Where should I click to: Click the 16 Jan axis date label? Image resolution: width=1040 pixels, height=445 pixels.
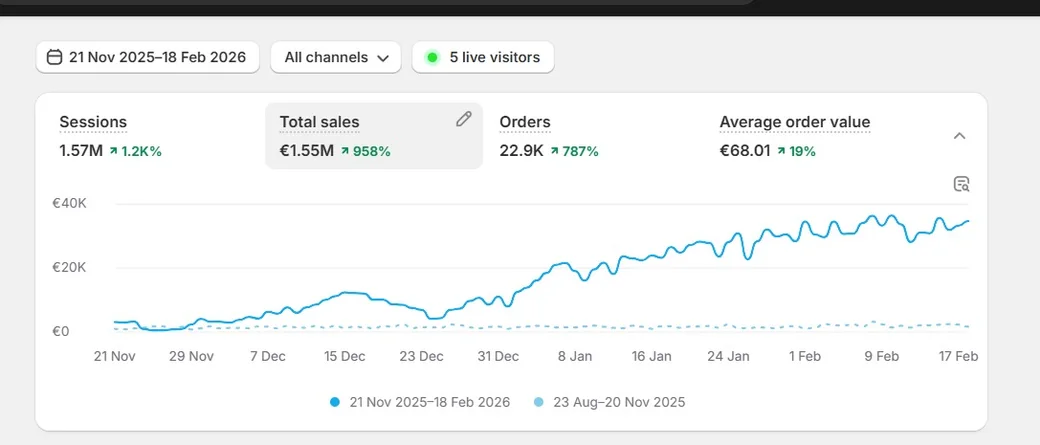click(651, 356)
